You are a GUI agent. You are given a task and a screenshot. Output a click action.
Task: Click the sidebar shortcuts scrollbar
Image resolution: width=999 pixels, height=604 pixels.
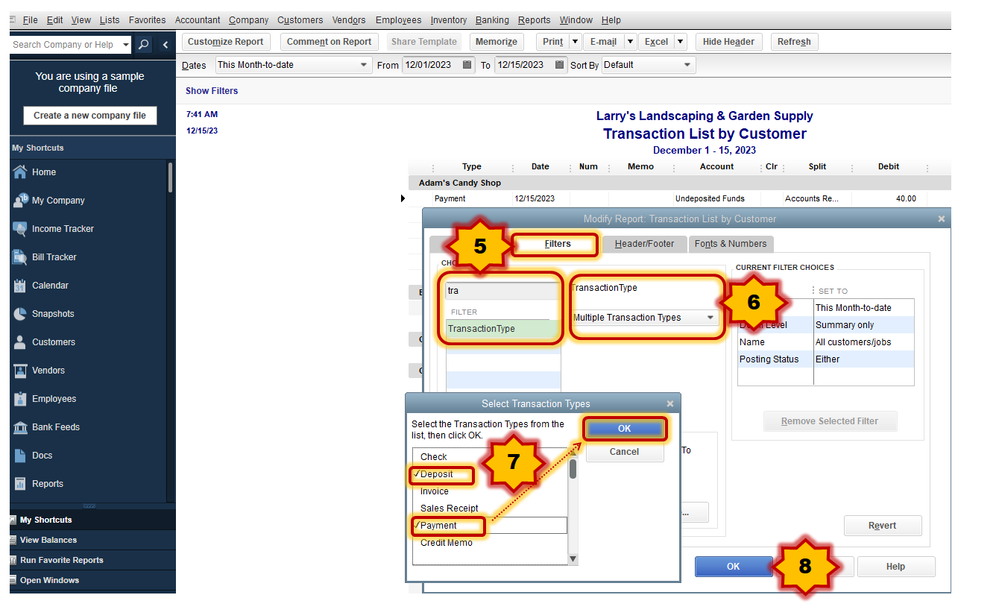pyautogui.click(x=170, y=178)
